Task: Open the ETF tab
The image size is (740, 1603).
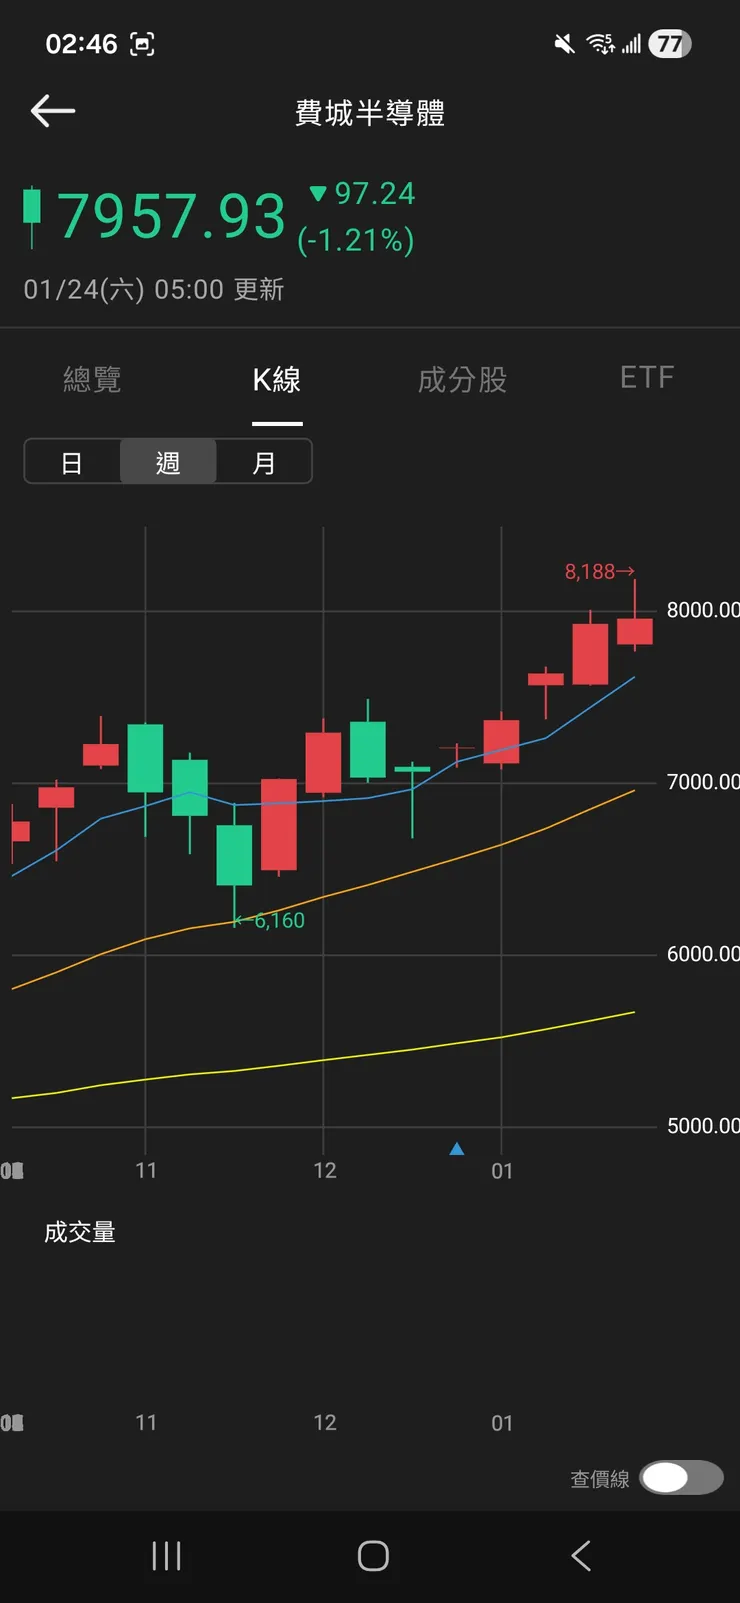Action: pyautogui.click(x=647, y=377)
